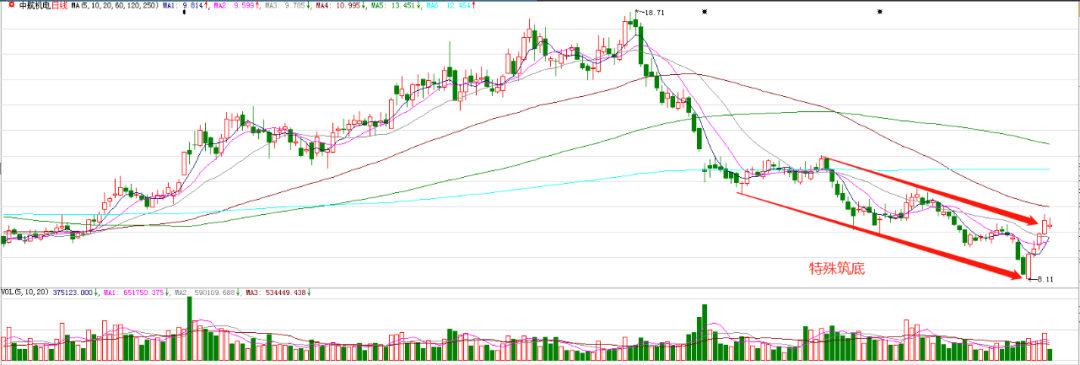Click the second black info marker above chart
This screenshot has width=1080, height=365.
coord(879,12)
